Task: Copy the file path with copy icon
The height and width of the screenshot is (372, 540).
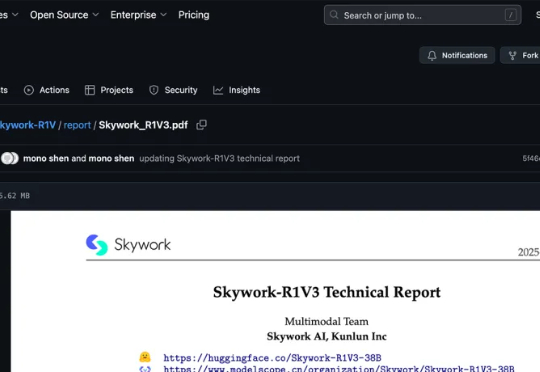Action: point(201,125)
